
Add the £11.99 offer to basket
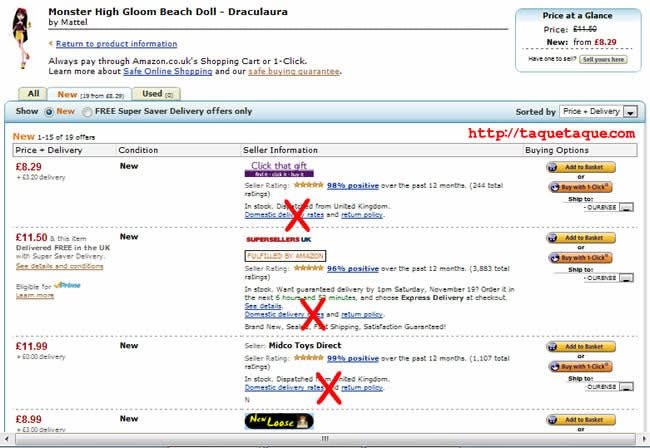[x=581, y=346]
